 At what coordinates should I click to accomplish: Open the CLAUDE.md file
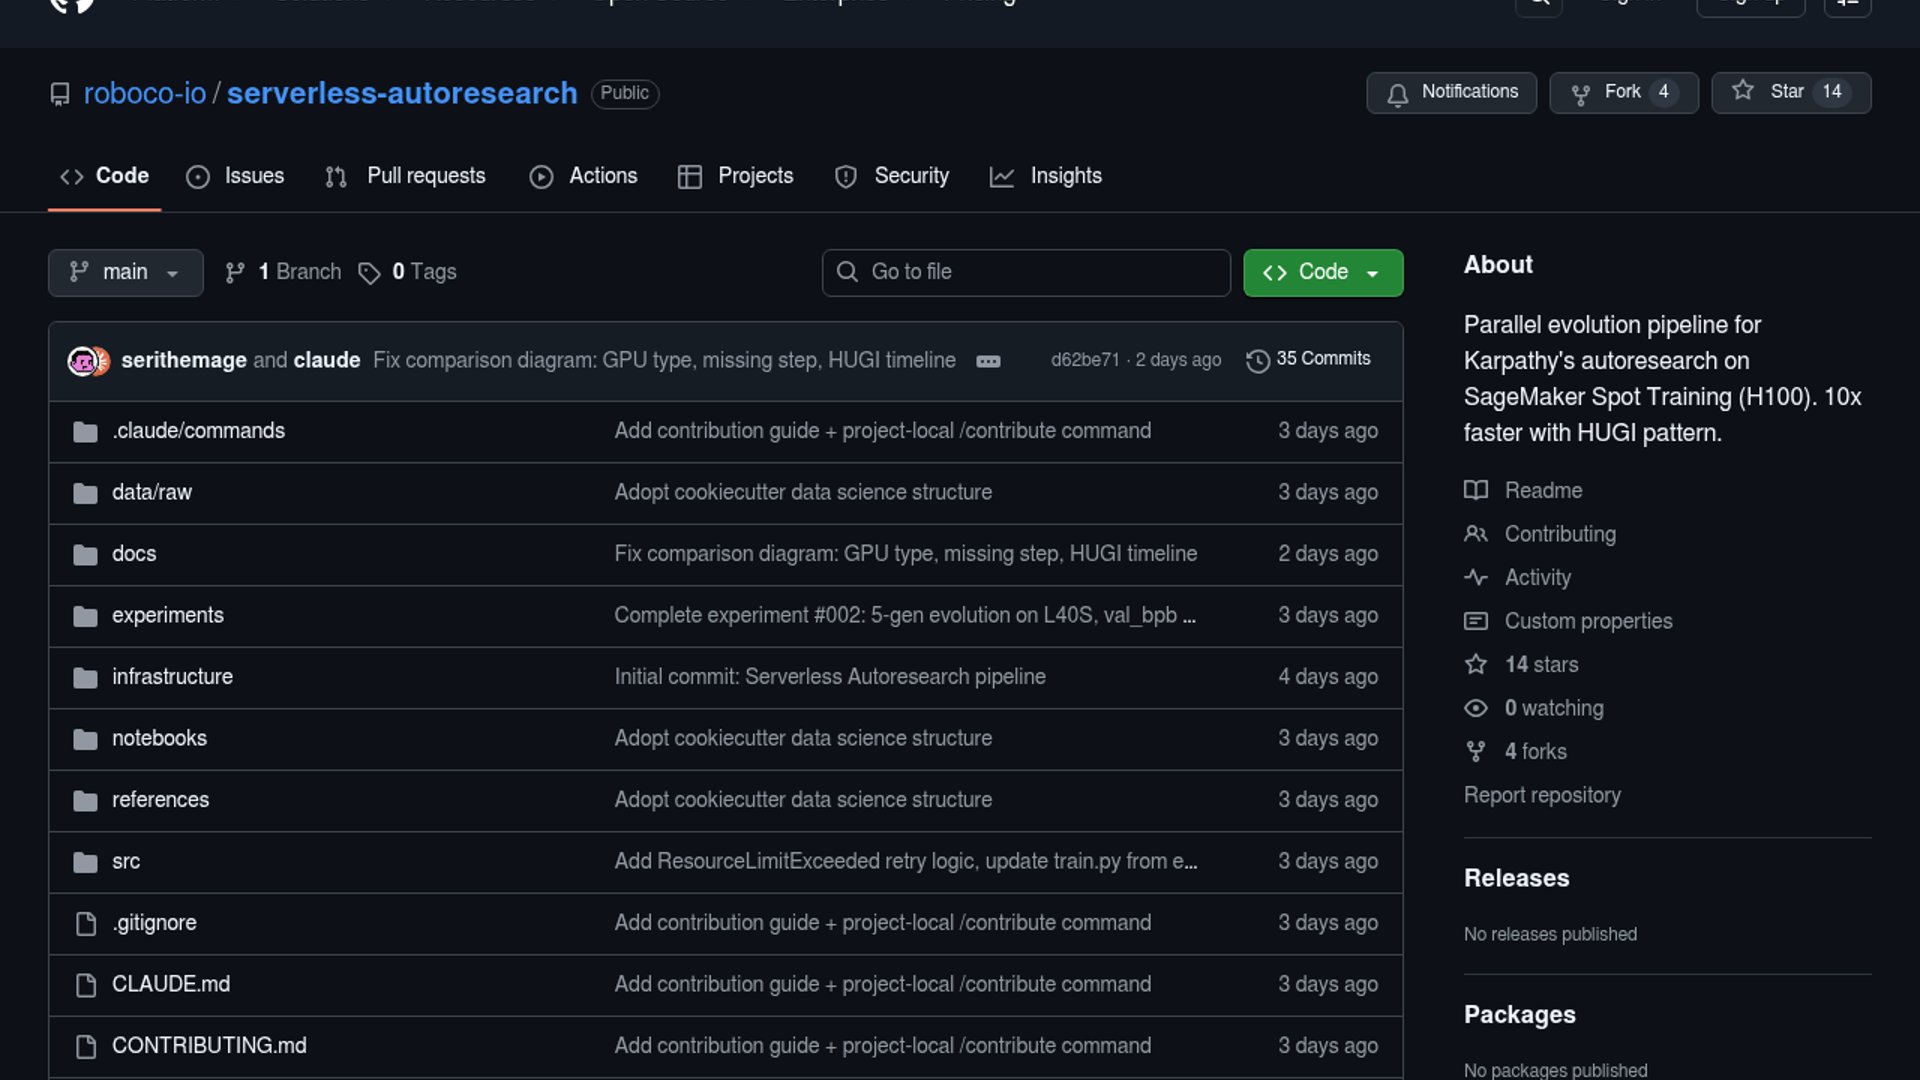pos(171,984)
